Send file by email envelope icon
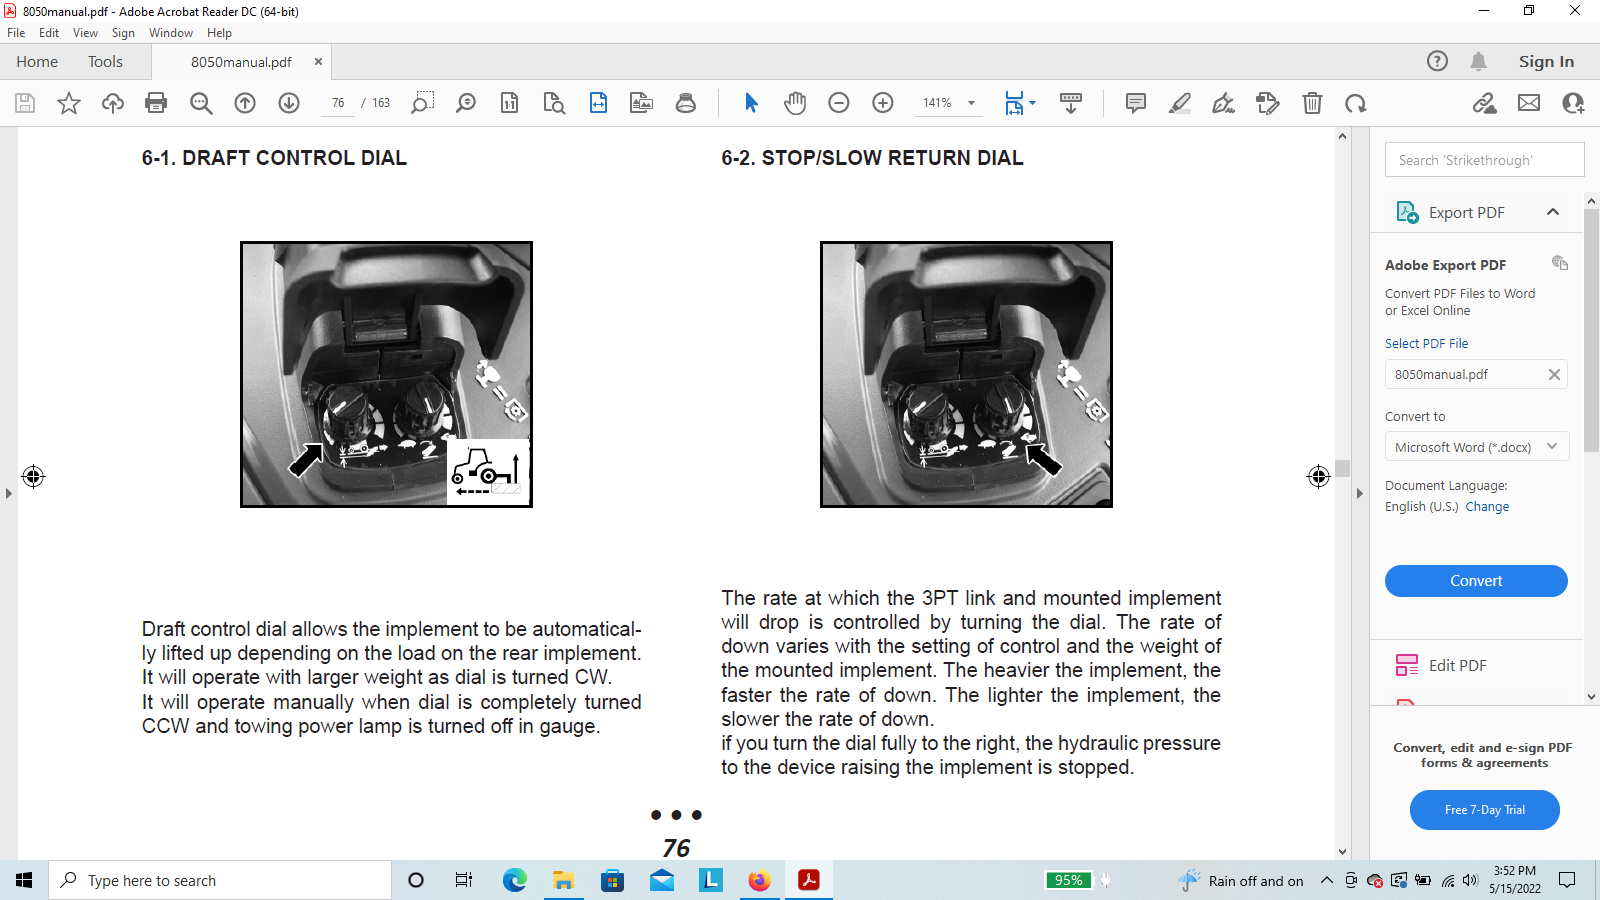The width and height of the screenshot is (1600, 900). coord(1529,103)
